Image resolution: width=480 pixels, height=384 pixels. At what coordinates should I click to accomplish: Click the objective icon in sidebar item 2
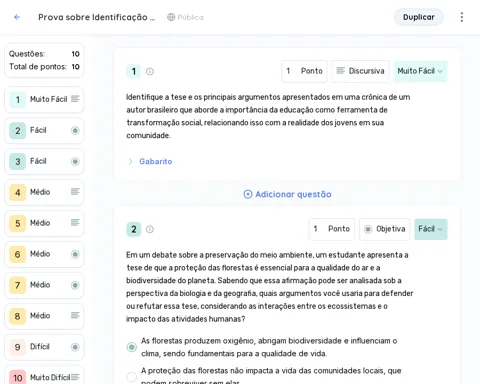(x=75, y=131)
